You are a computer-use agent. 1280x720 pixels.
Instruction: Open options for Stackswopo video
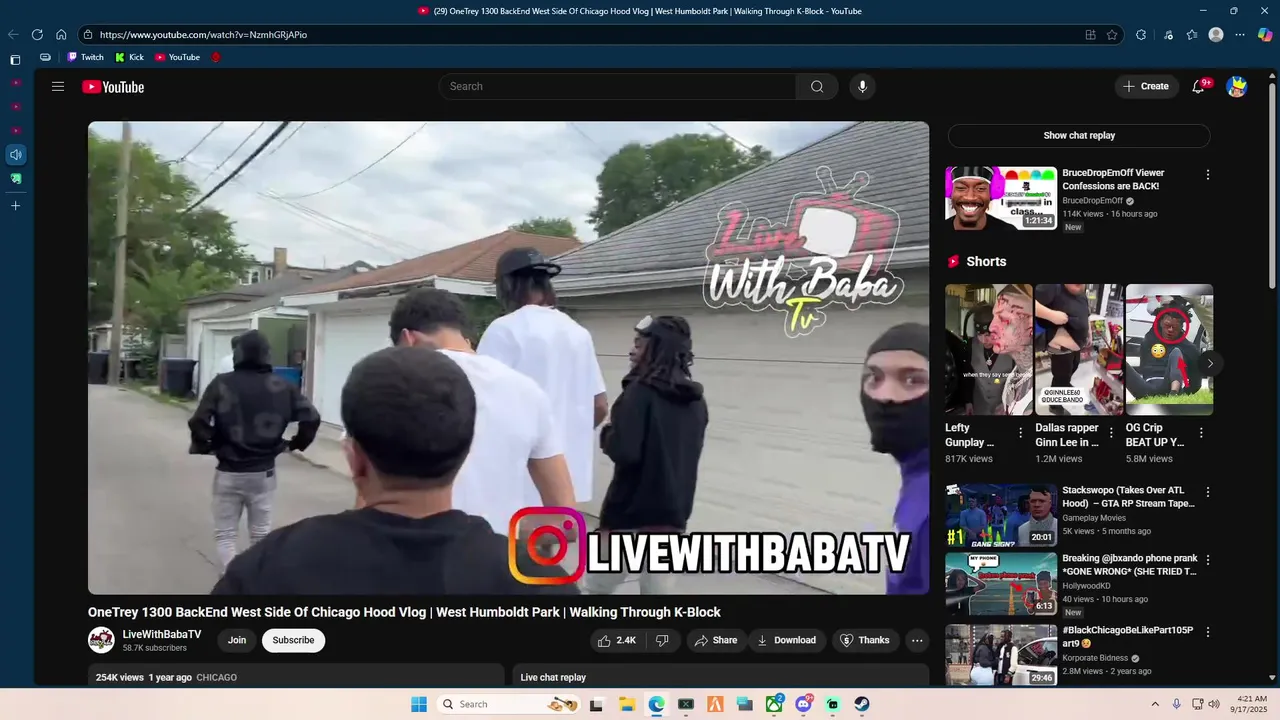1207,492
